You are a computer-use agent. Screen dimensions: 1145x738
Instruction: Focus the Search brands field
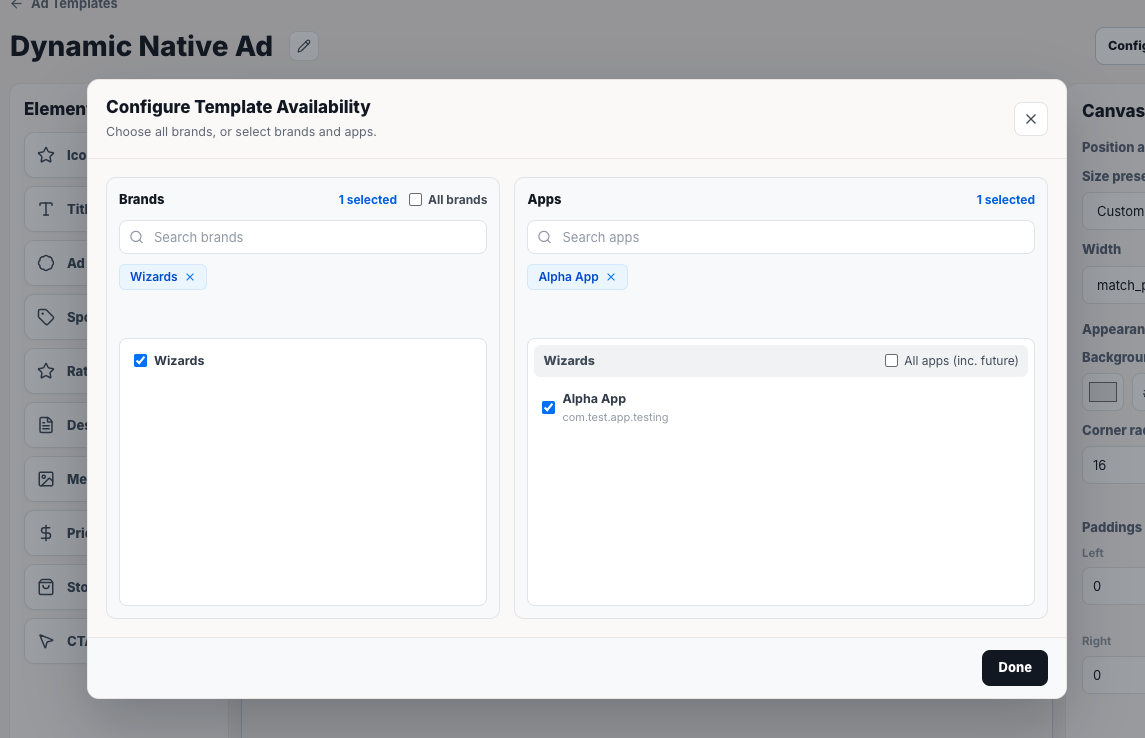[x=302, y=237]
